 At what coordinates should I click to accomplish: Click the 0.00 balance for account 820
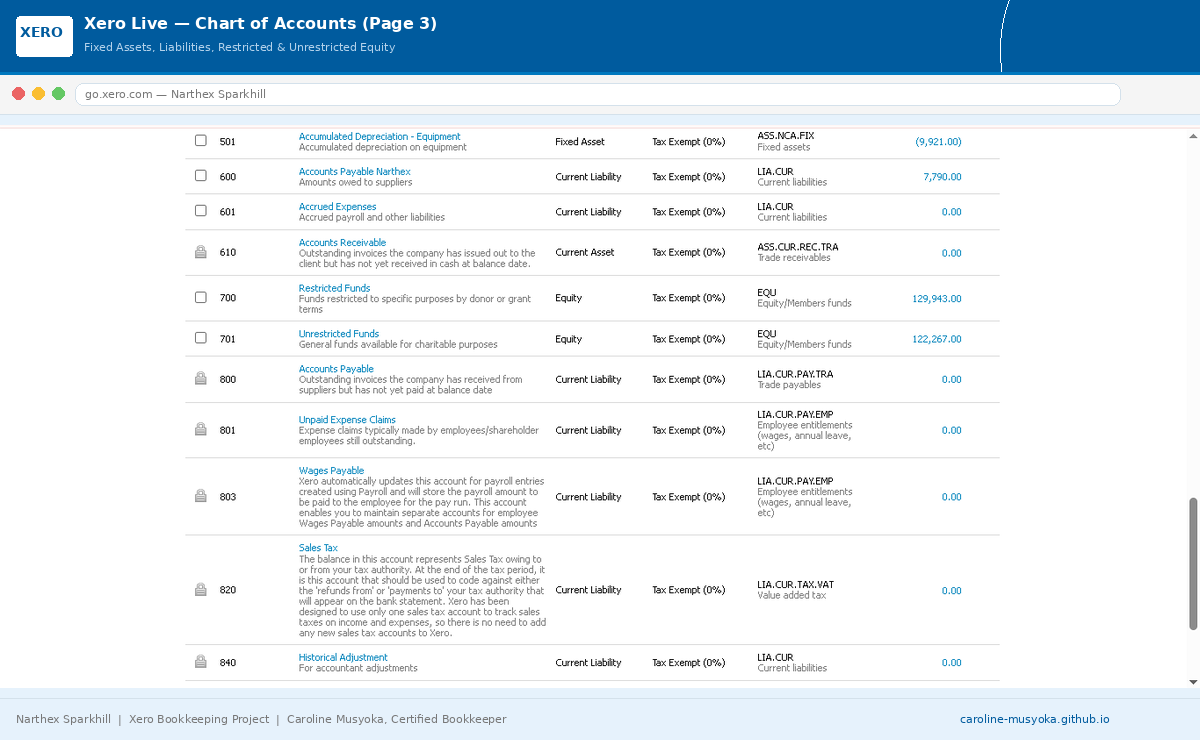[x=951, y=591]
